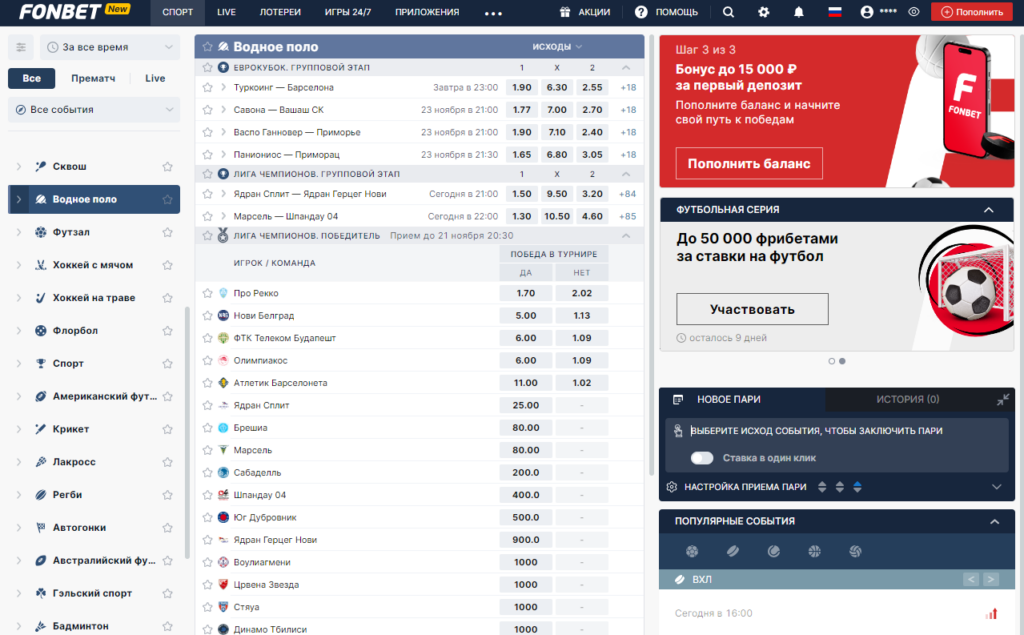Screen dimensions: 1024x635
Task: Star the Про Рекко team row
Action: pyautogui.click(x=208, y=293)
